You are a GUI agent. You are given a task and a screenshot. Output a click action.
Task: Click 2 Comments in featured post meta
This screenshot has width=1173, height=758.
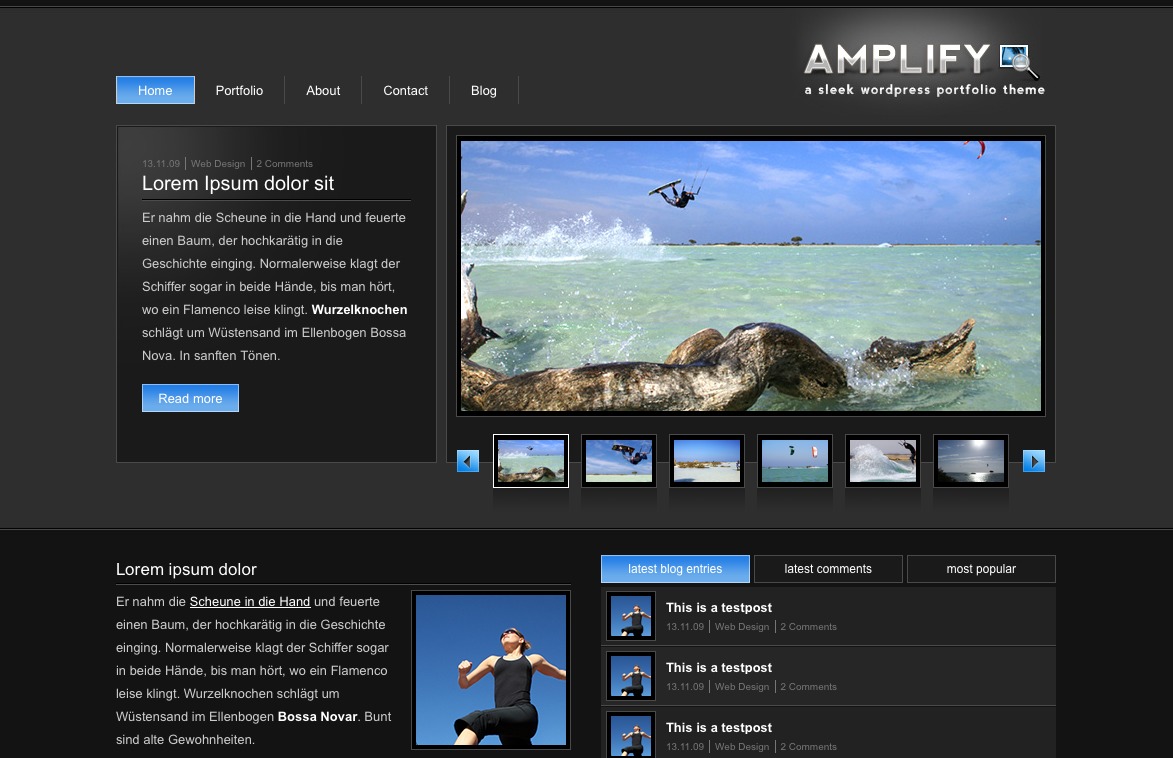coord(284,164)
